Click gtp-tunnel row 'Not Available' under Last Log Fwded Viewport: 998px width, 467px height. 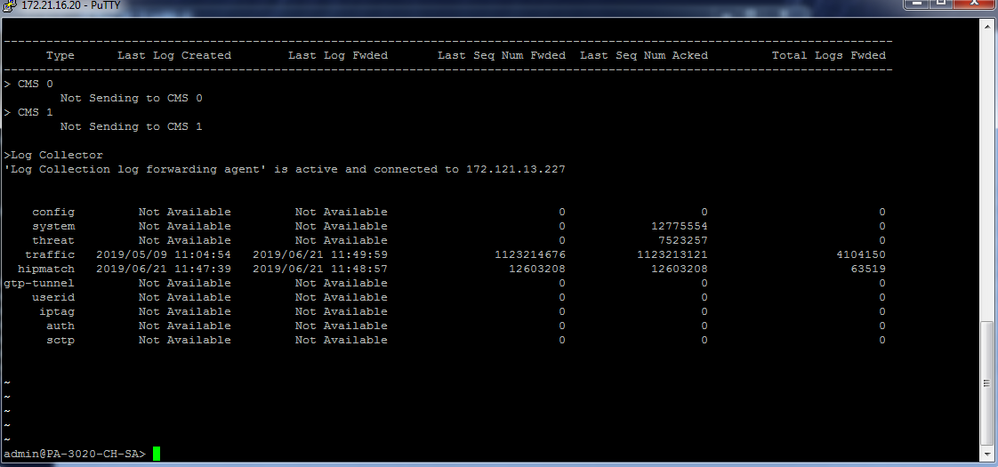coord(341,283)
